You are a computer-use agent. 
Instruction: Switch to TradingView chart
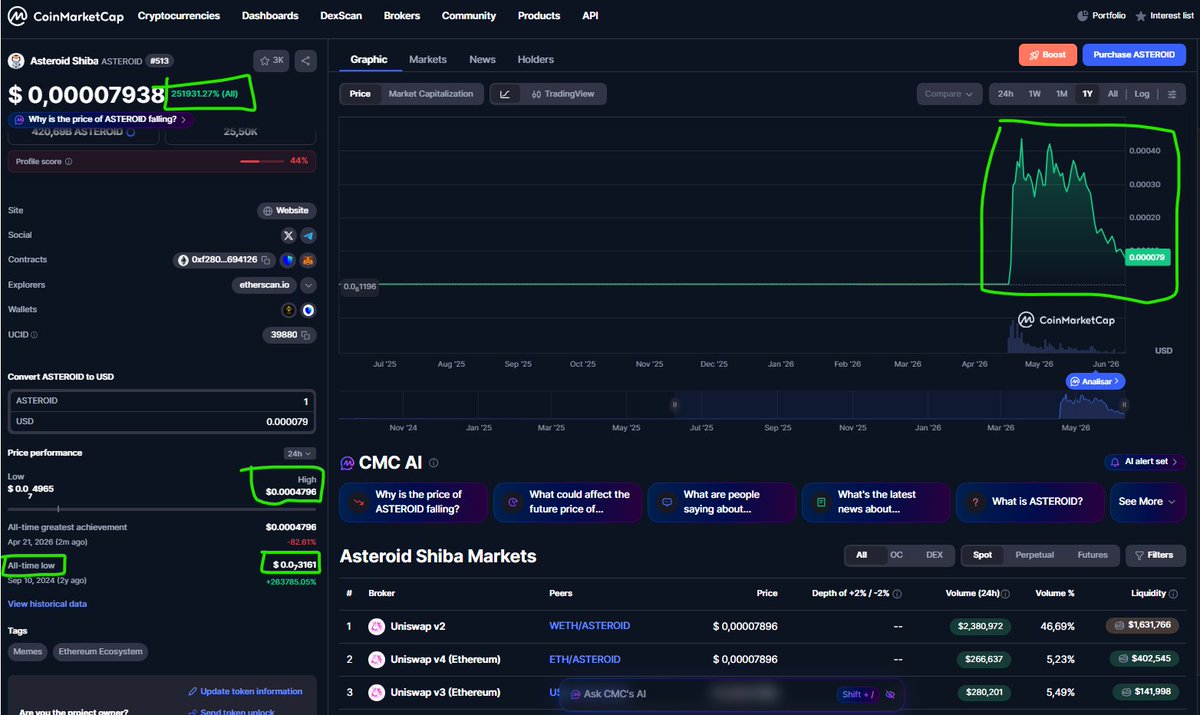(563, 94)
